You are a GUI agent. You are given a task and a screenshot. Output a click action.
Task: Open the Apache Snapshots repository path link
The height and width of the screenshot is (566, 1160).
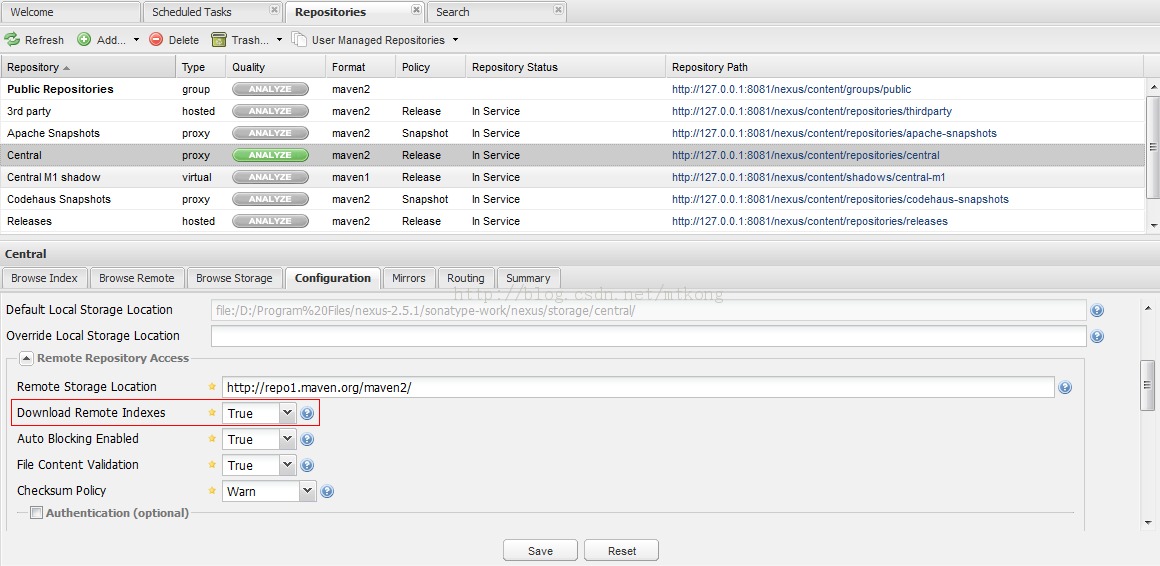click(x=834, y=133)
